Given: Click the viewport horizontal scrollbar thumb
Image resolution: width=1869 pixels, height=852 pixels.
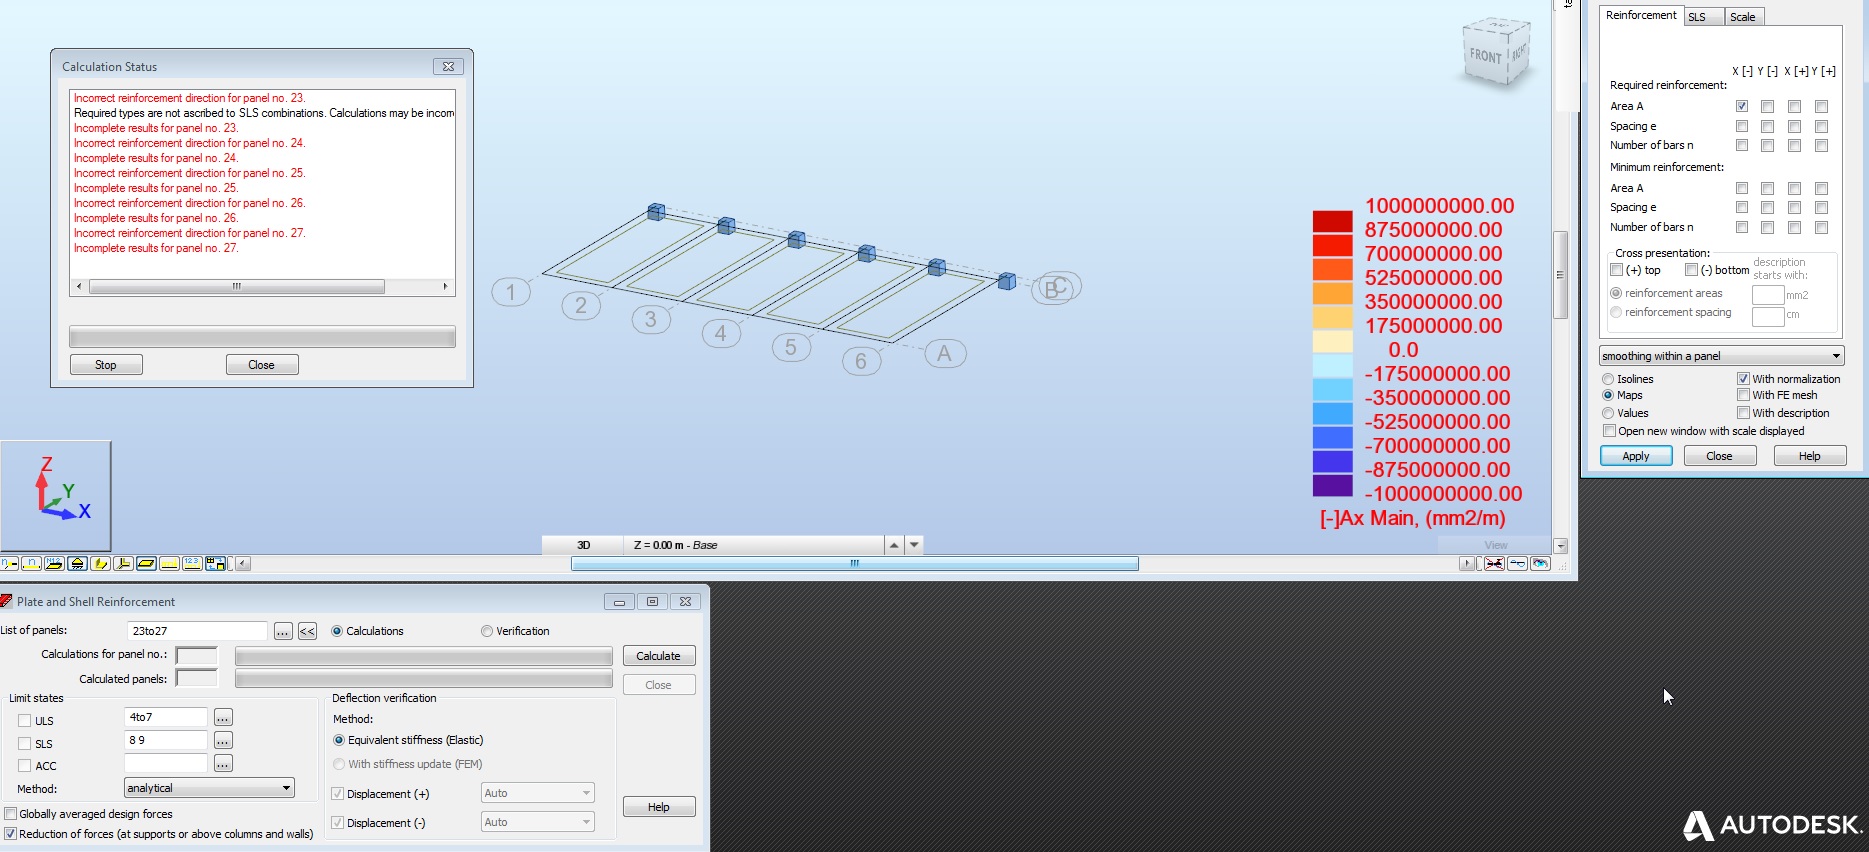Looking at the screenshot, I should point(855,564).
